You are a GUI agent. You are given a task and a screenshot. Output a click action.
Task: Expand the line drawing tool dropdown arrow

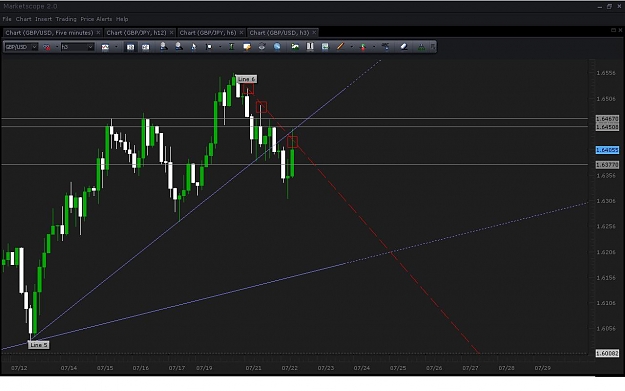[x=352, y=47]
